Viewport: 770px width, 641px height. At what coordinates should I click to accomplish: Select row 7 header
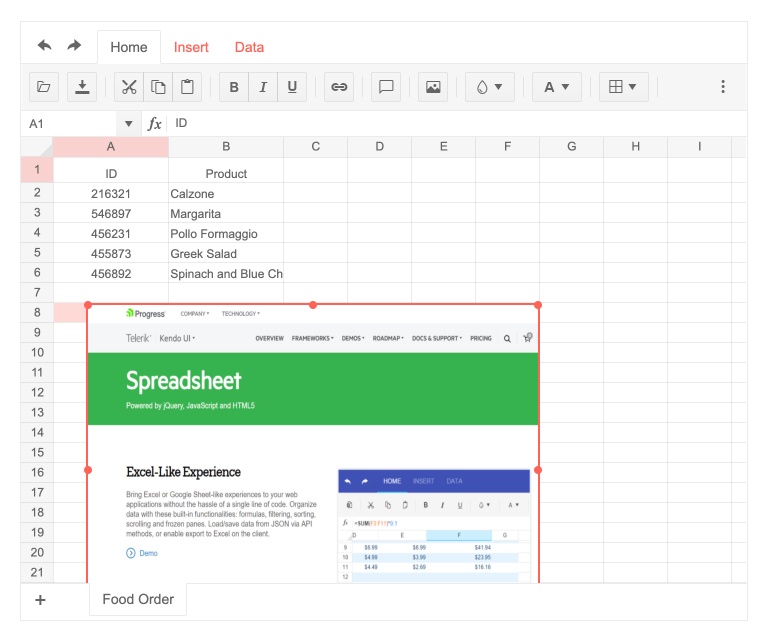point(37,293)
